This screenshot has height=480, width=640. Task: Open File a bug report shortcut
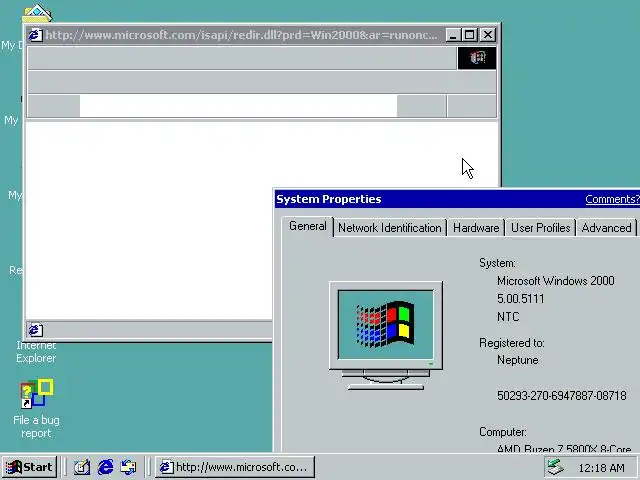point(36,409)
